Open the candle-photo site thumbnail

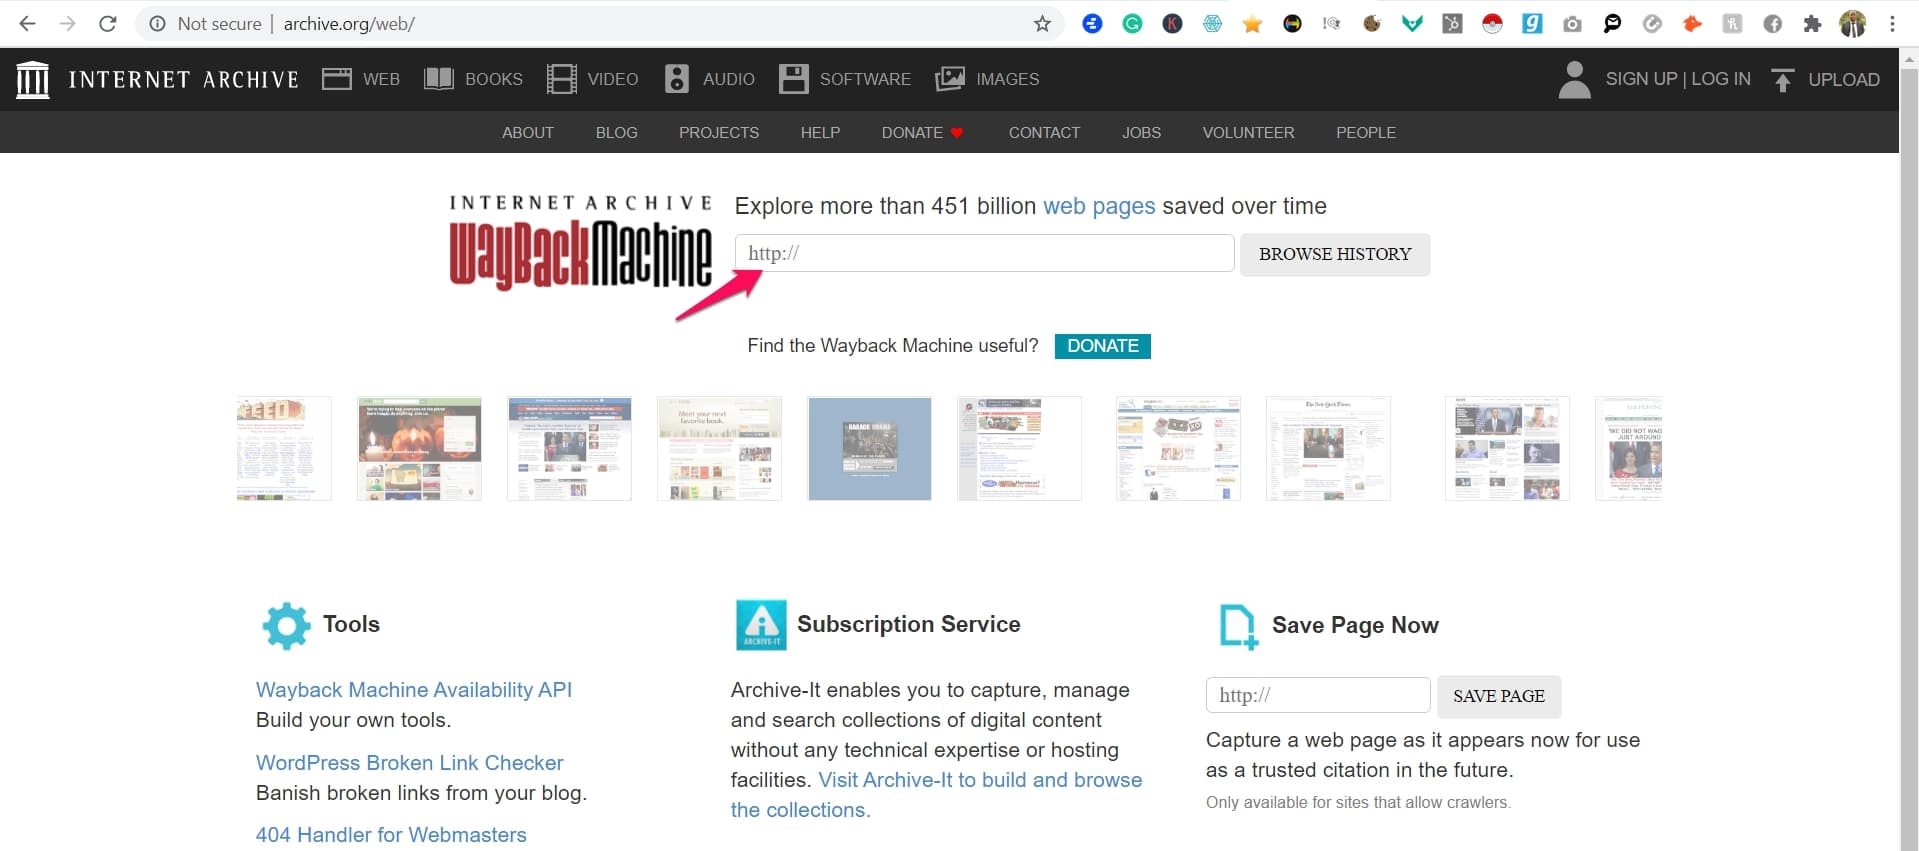[419, 448]
